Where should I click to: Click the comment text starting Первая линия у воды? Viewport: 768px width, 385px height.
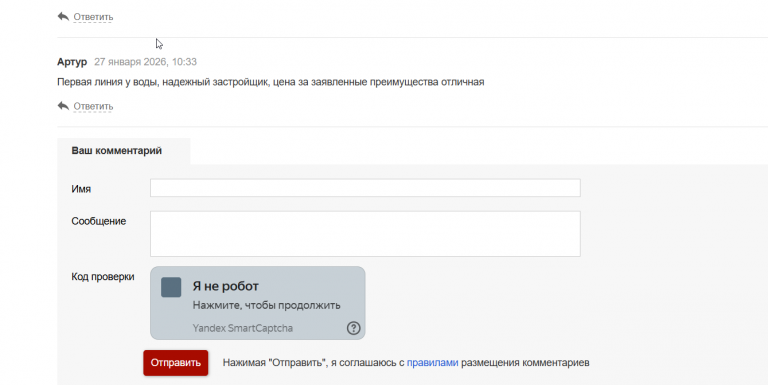(x=270, y=82)
